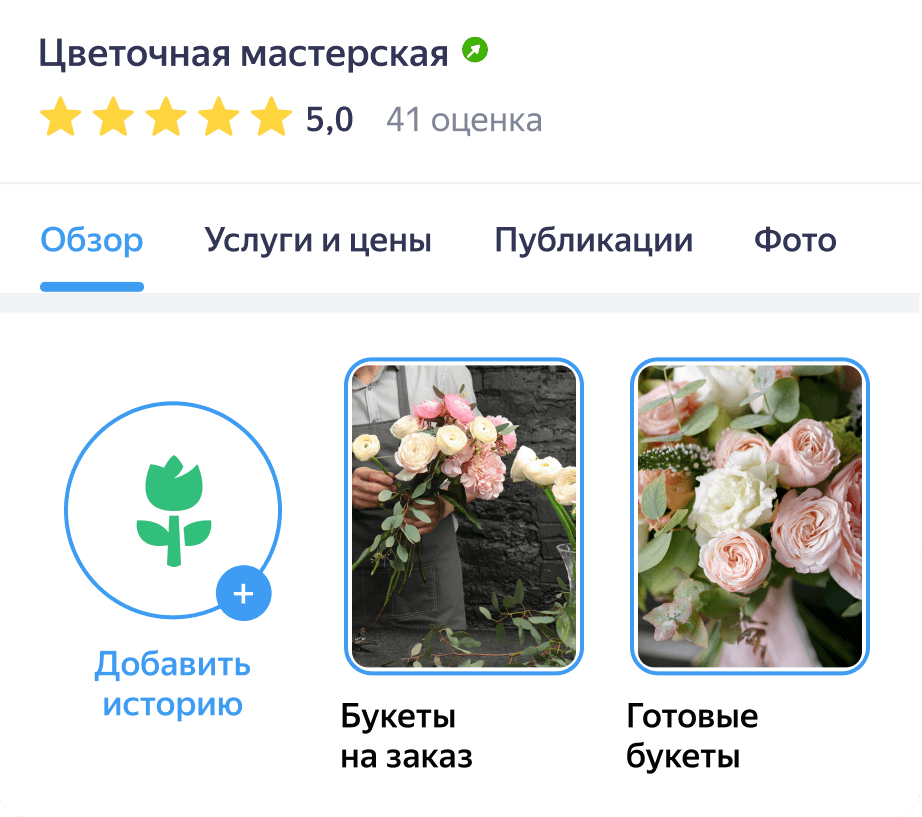
Task: Click the Готовые букеты caption
Action: coord(692,736)
